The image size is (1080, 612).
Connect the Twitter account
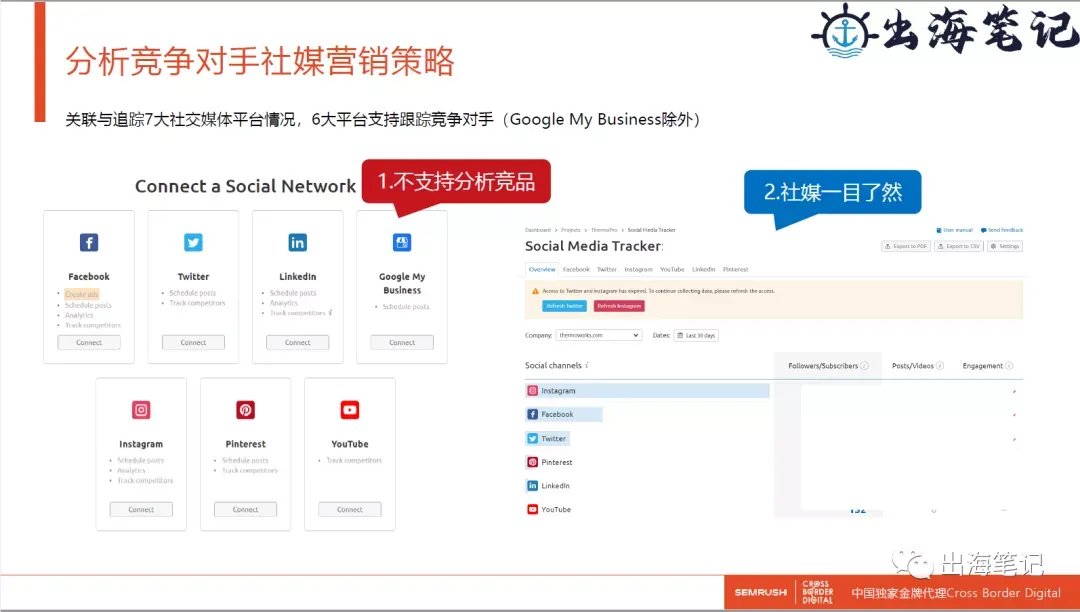click(x=194, y=342)
